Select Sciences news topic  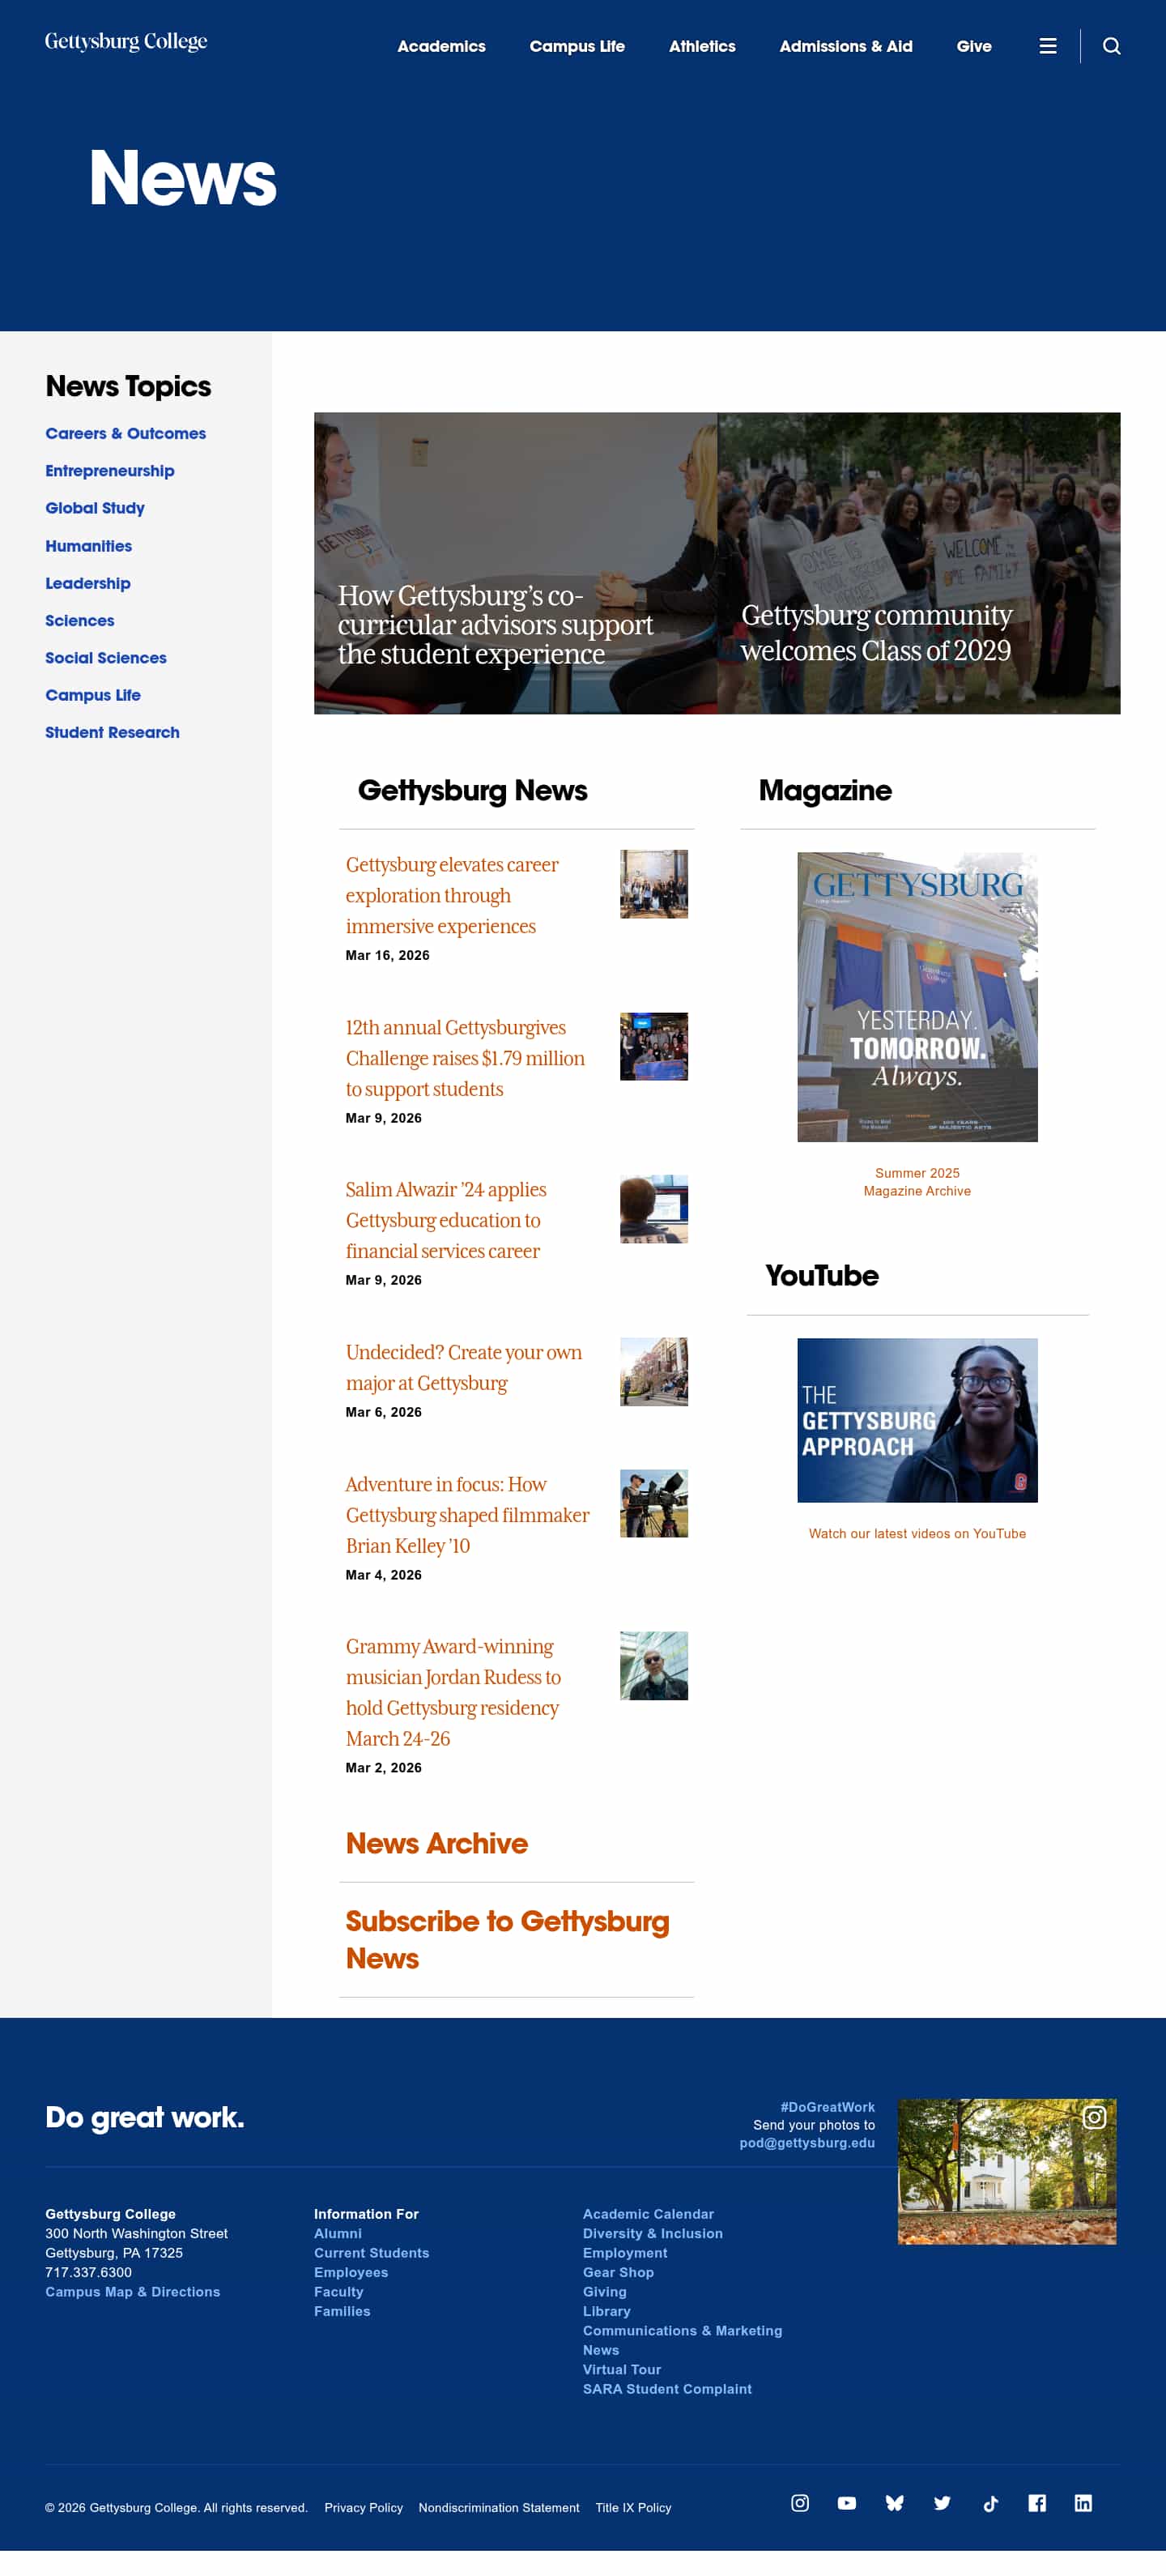79,620
